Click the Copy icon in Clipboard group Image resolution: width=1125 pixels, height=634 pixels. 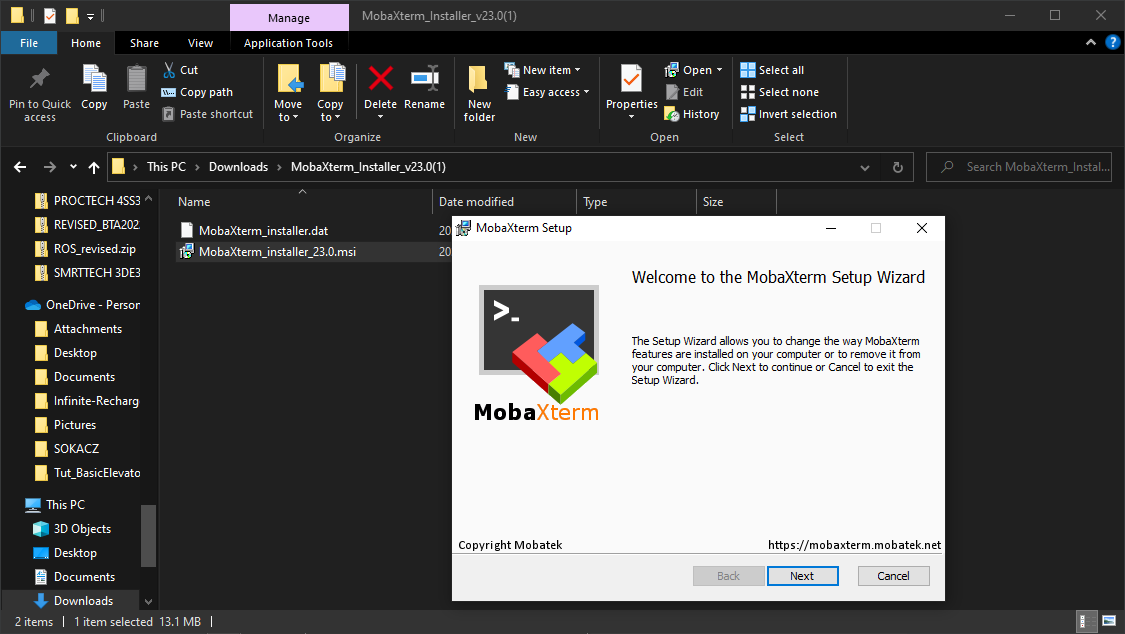[x=94, y=80]
